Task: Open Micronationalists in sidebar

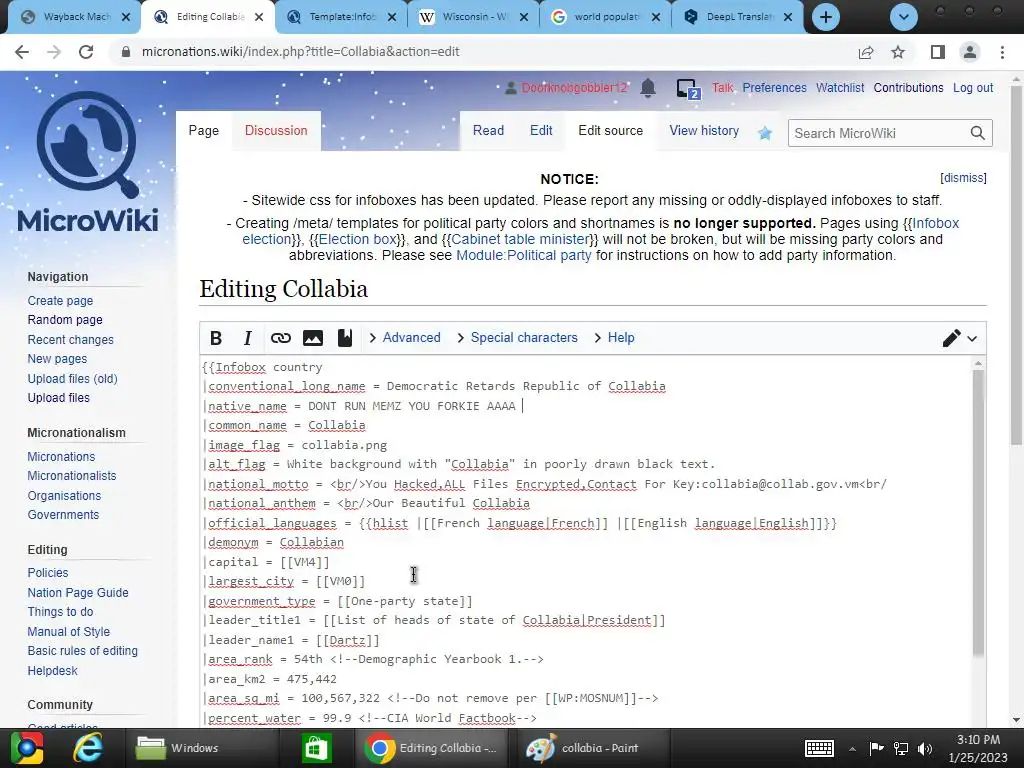Action: (72, 475)
